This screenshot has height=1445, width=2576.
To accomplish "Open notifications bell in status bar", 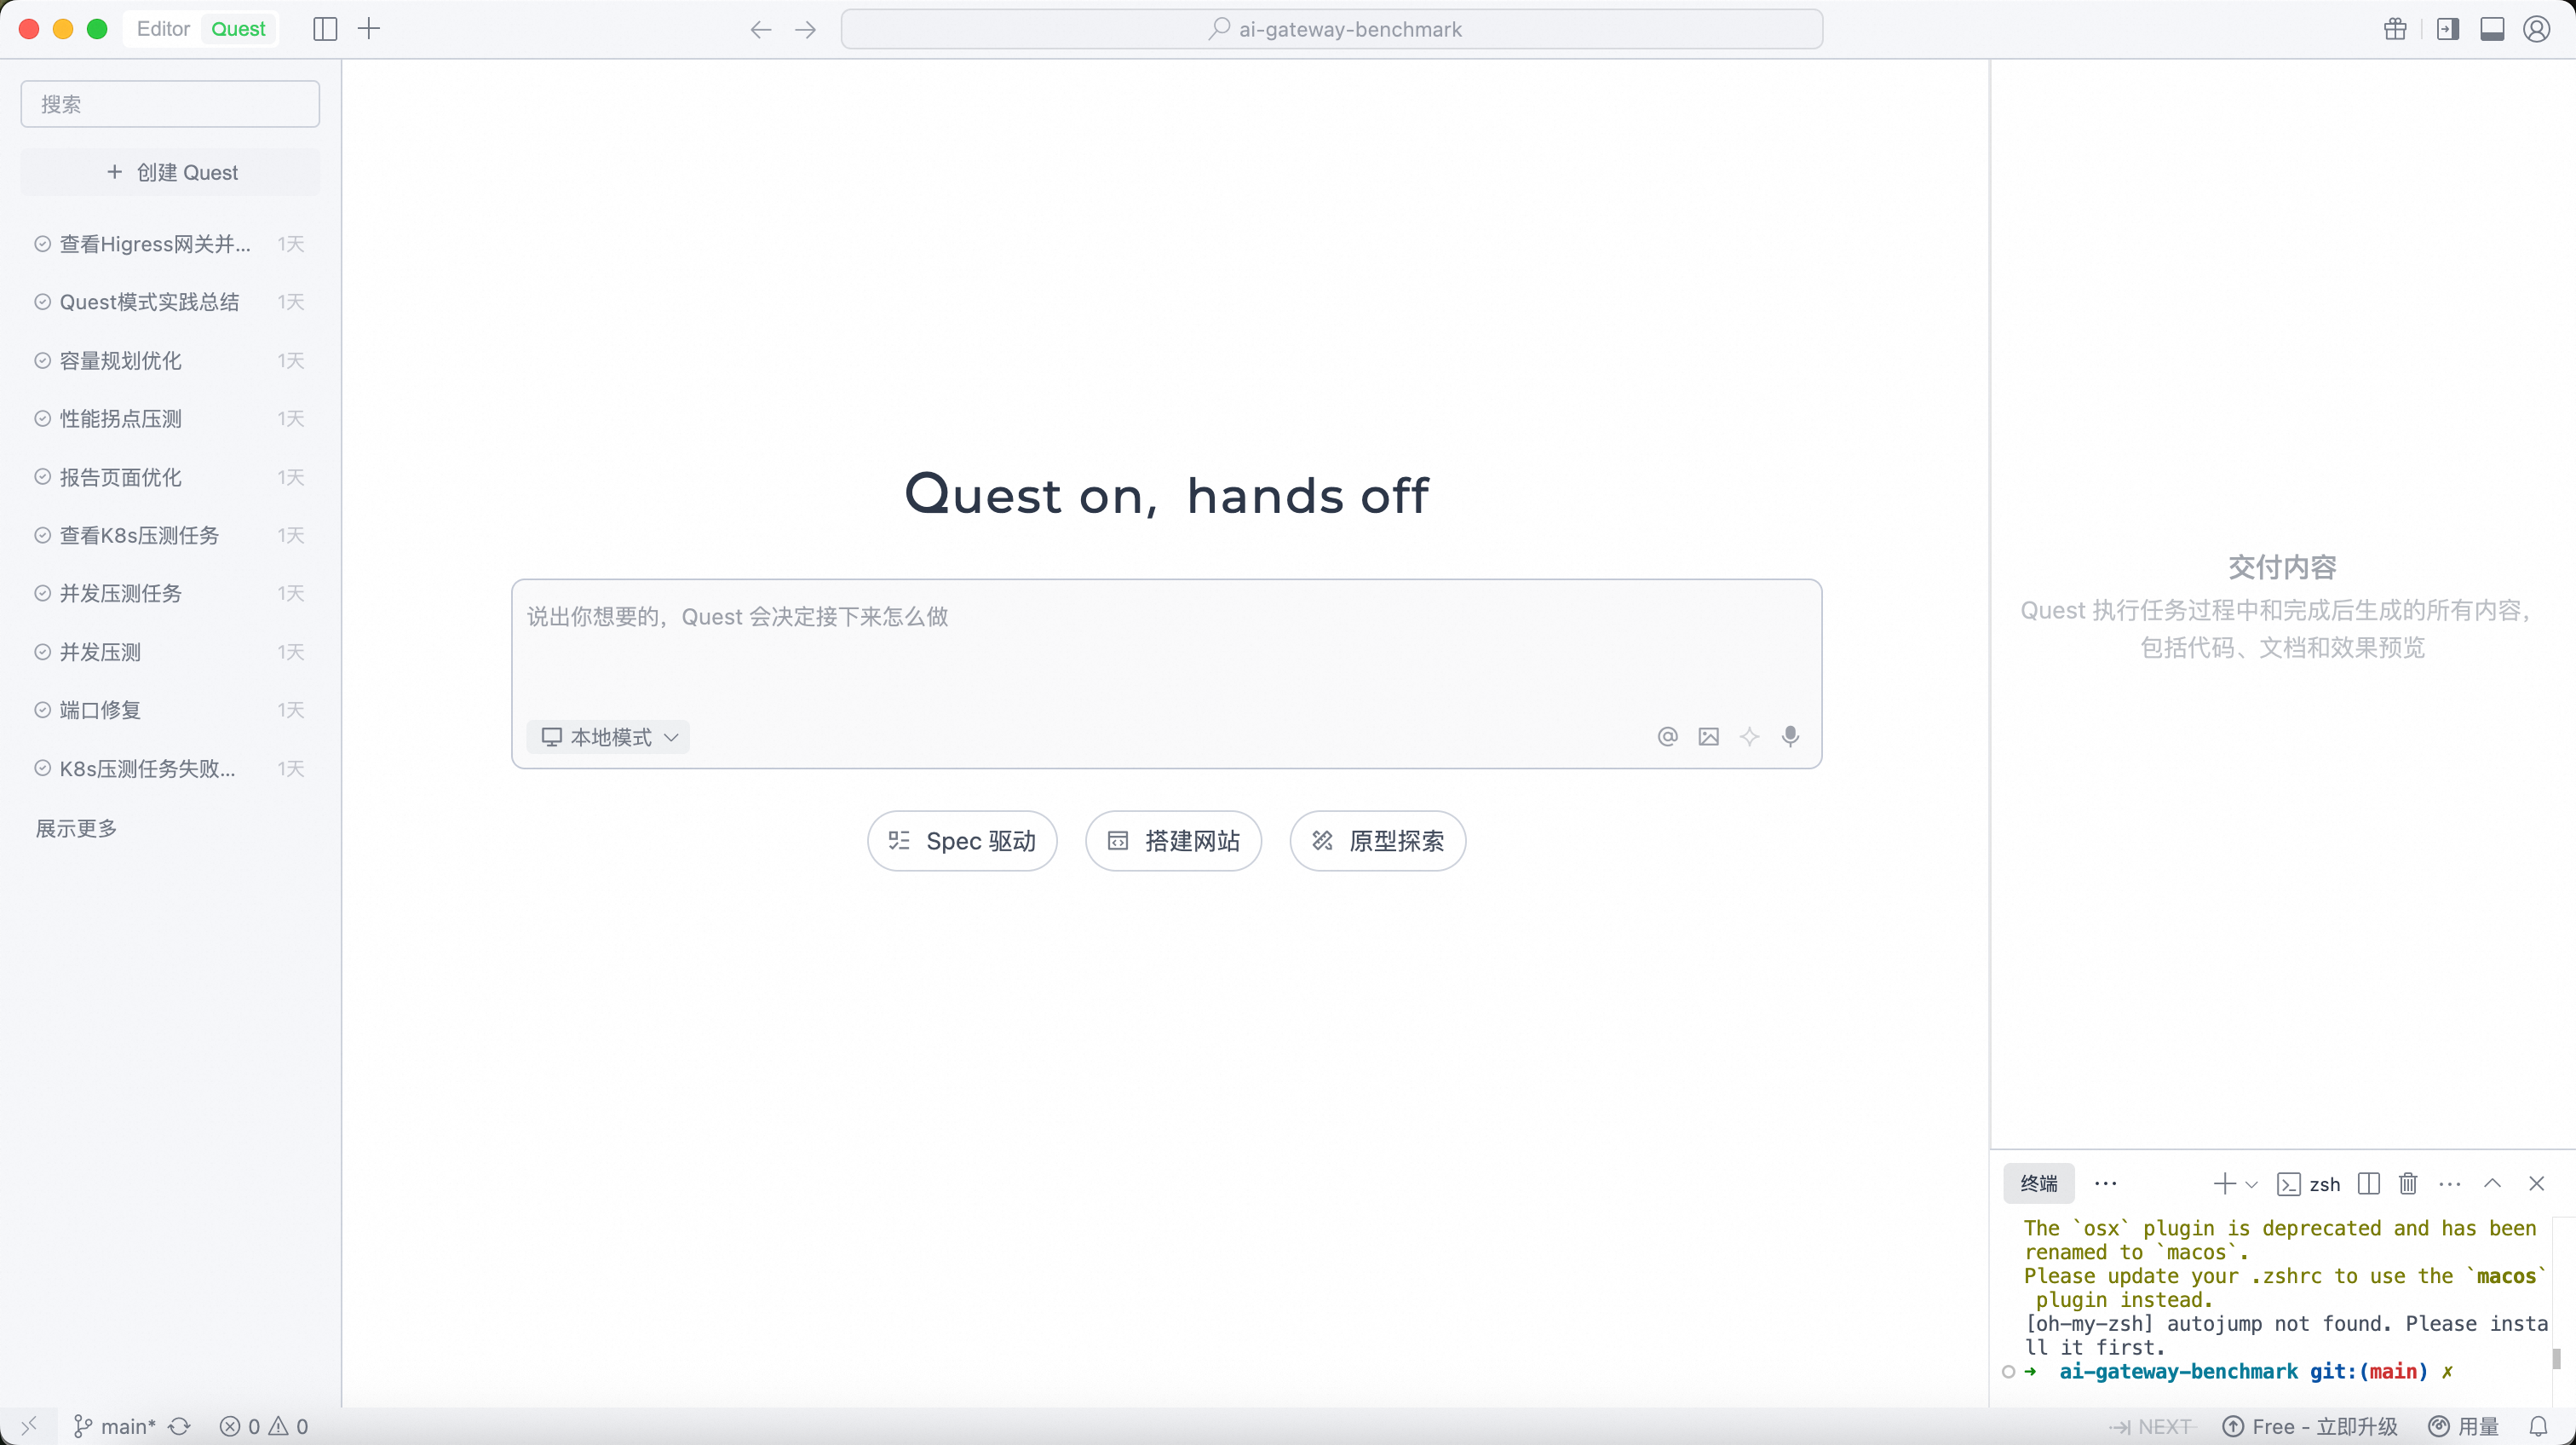I will [2538, 1427].
